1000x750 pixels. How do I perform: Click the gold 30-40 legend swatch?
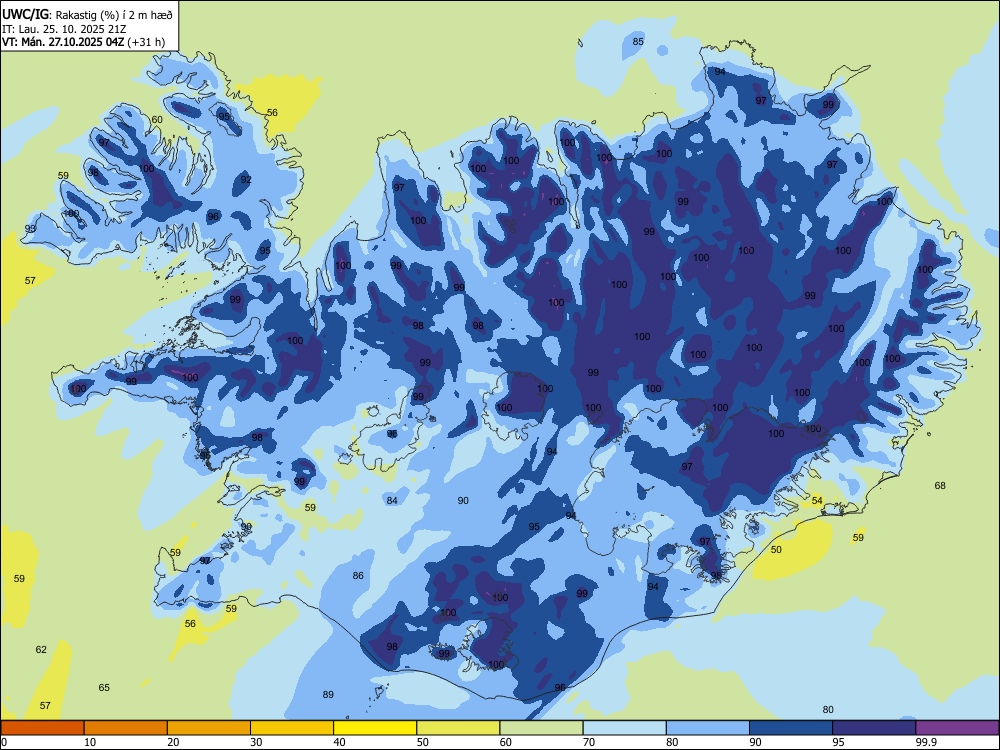coord(292,728)
